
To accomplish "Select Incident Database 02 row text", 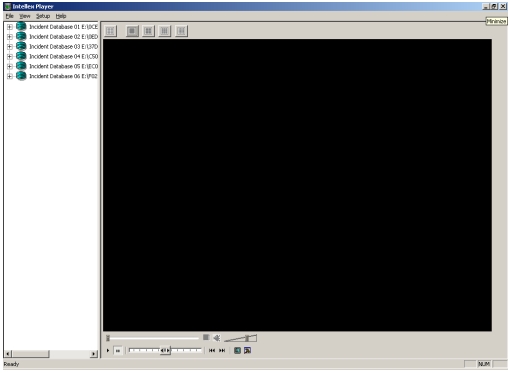I will click(63, 37).
